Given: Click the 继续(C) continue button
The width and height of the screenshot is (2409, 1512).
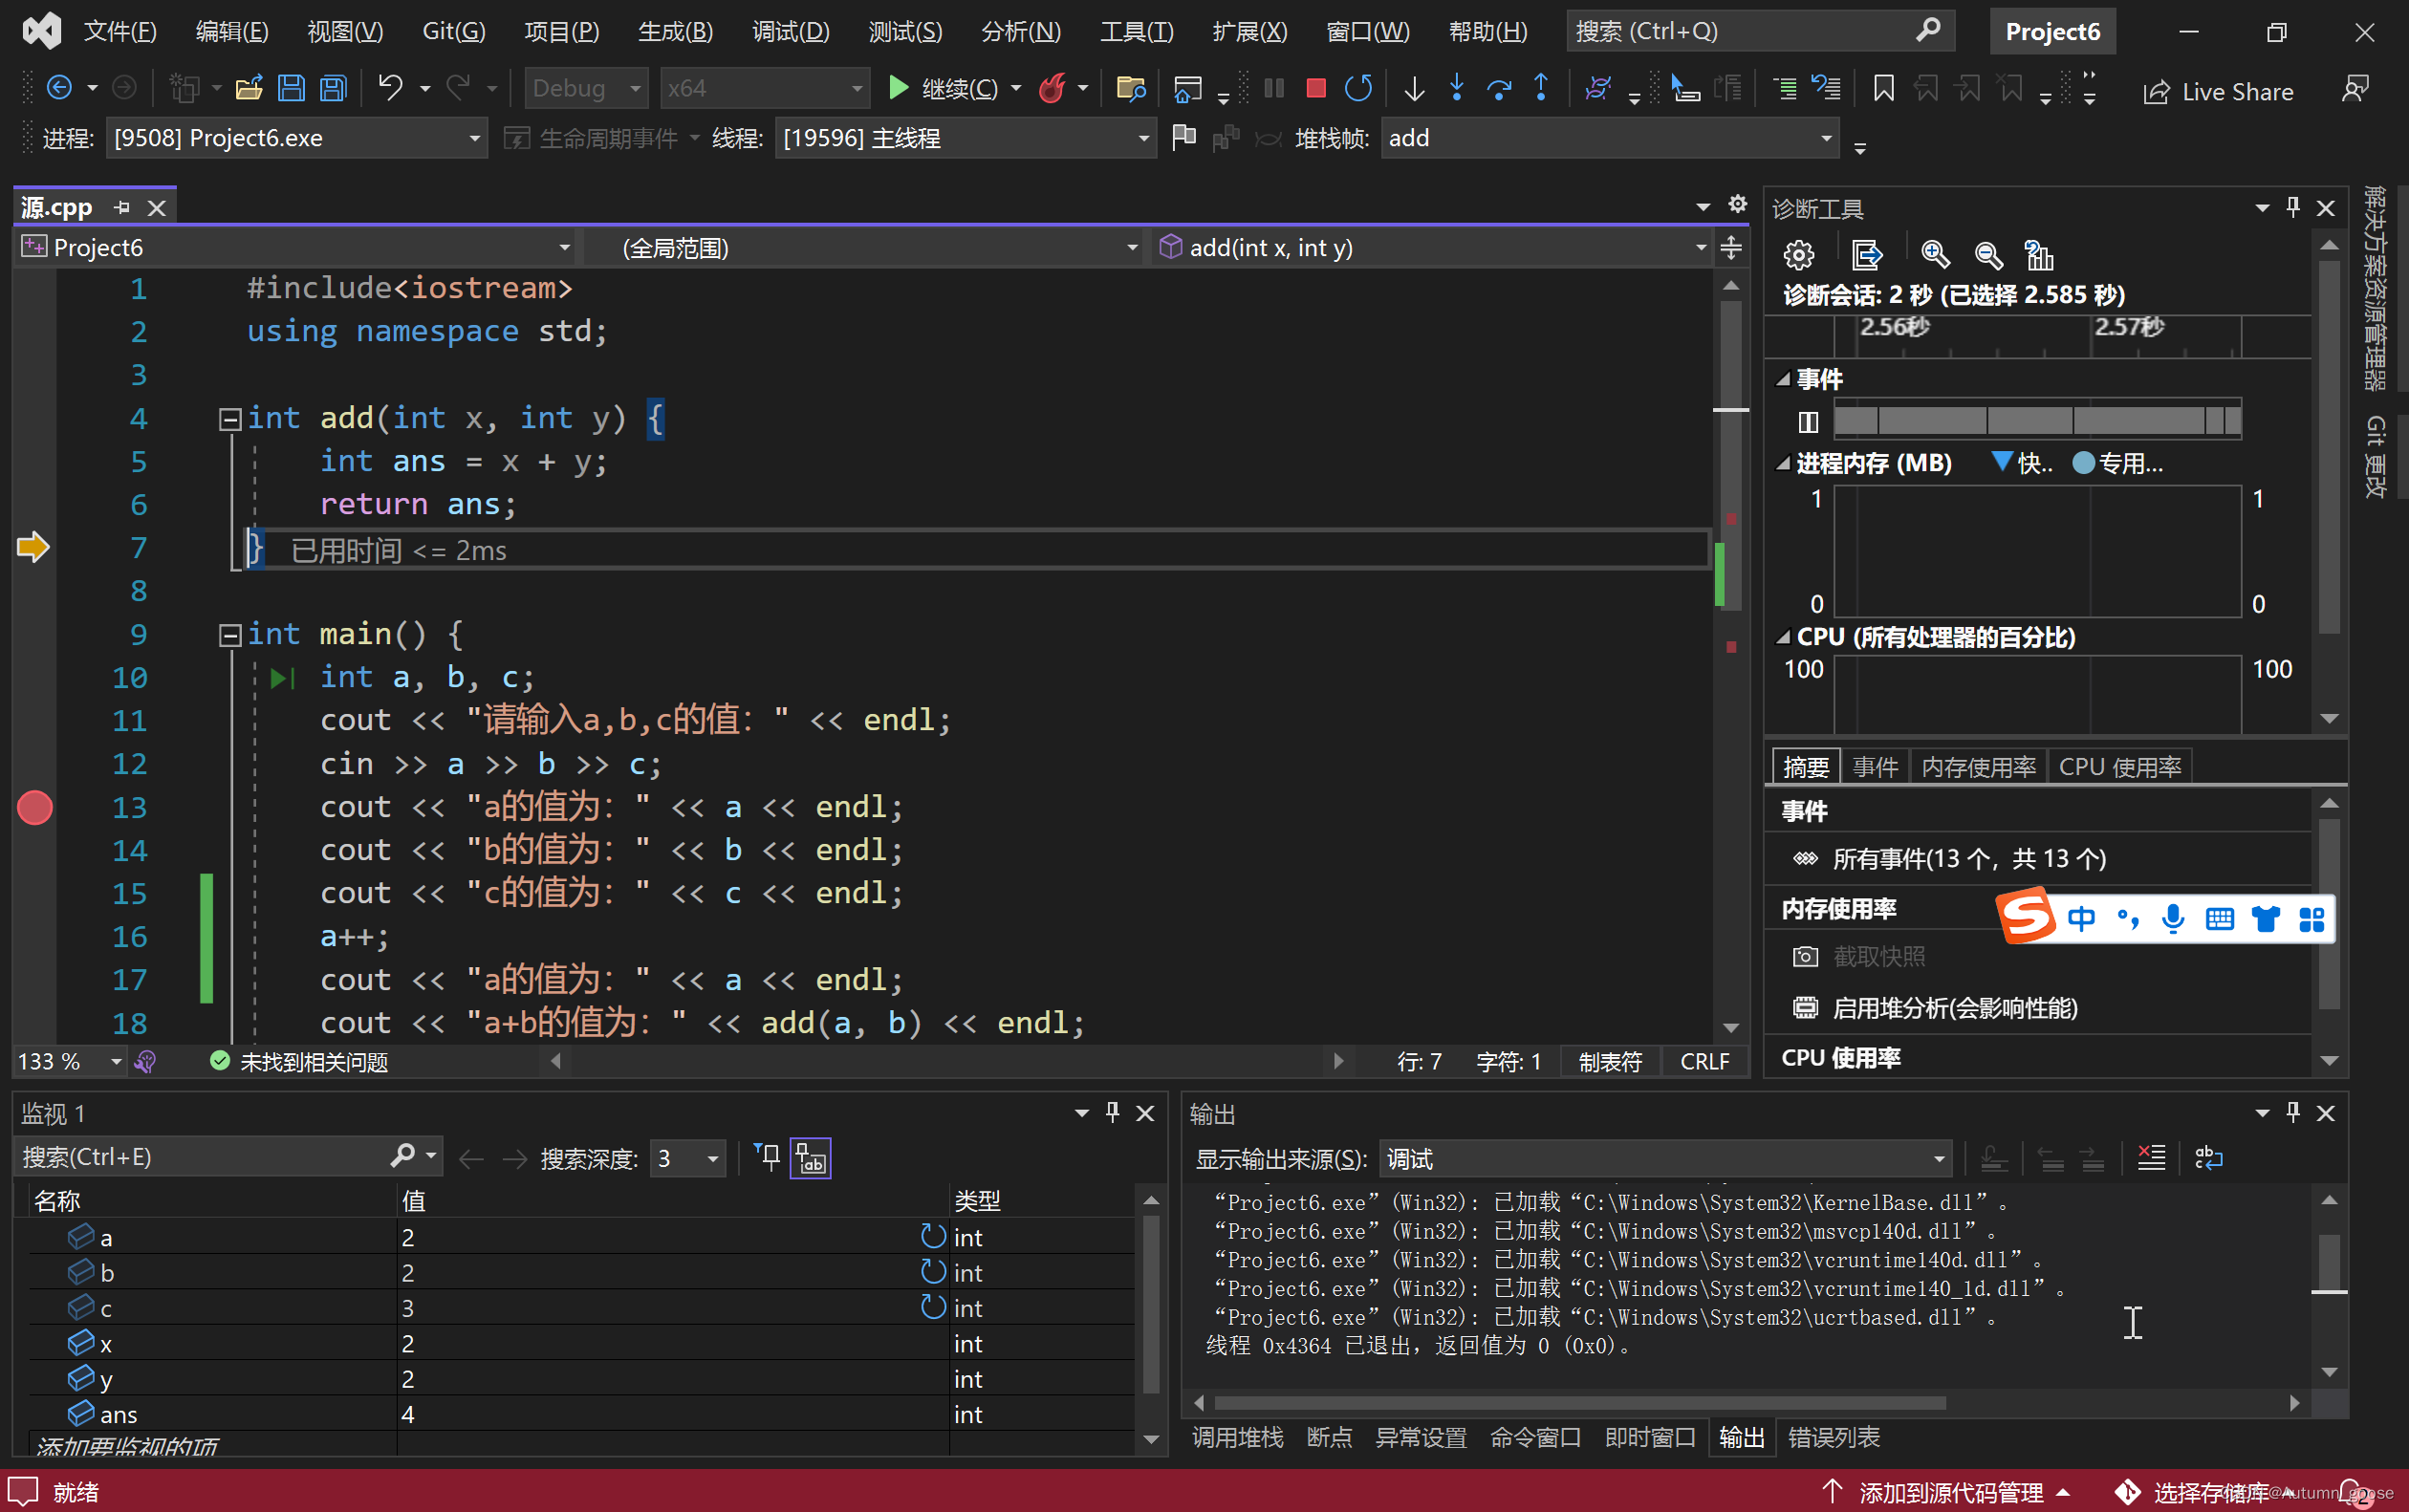Looking at the screenshot, I should click(x=944, y=89).
